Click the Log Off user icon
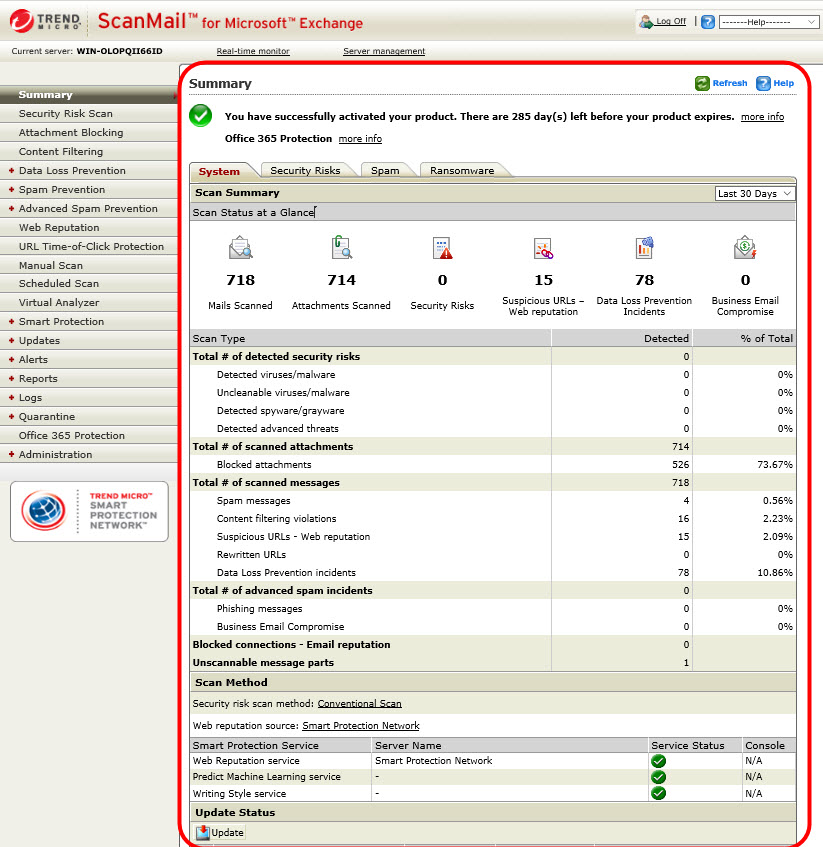Screen dimensions: 823x847 click(x=645, y=21)
